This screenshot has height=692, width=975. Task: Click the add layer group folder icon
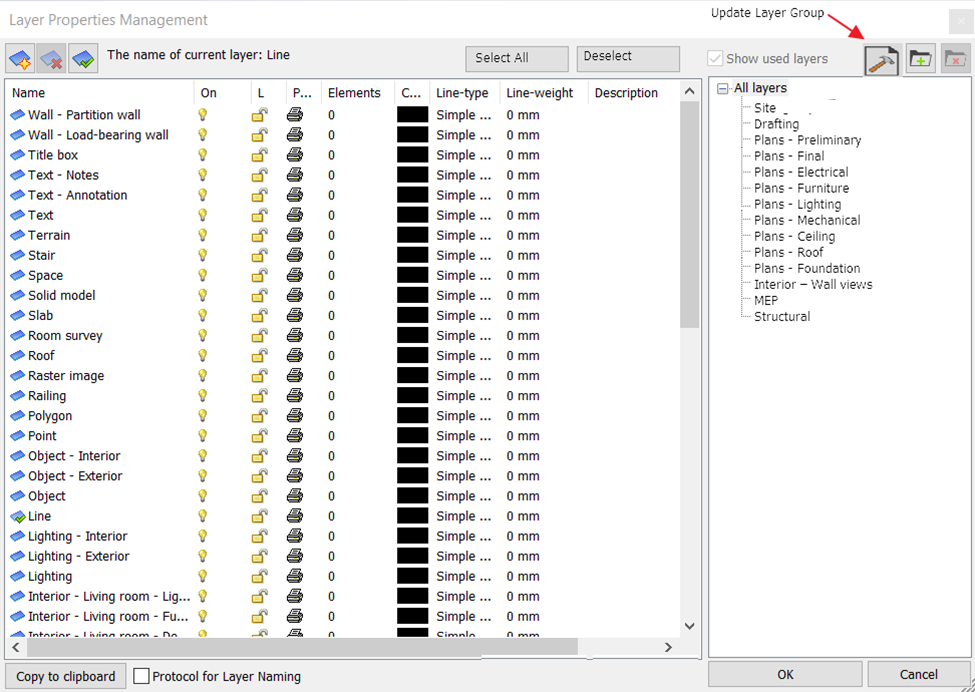point(920,60)
